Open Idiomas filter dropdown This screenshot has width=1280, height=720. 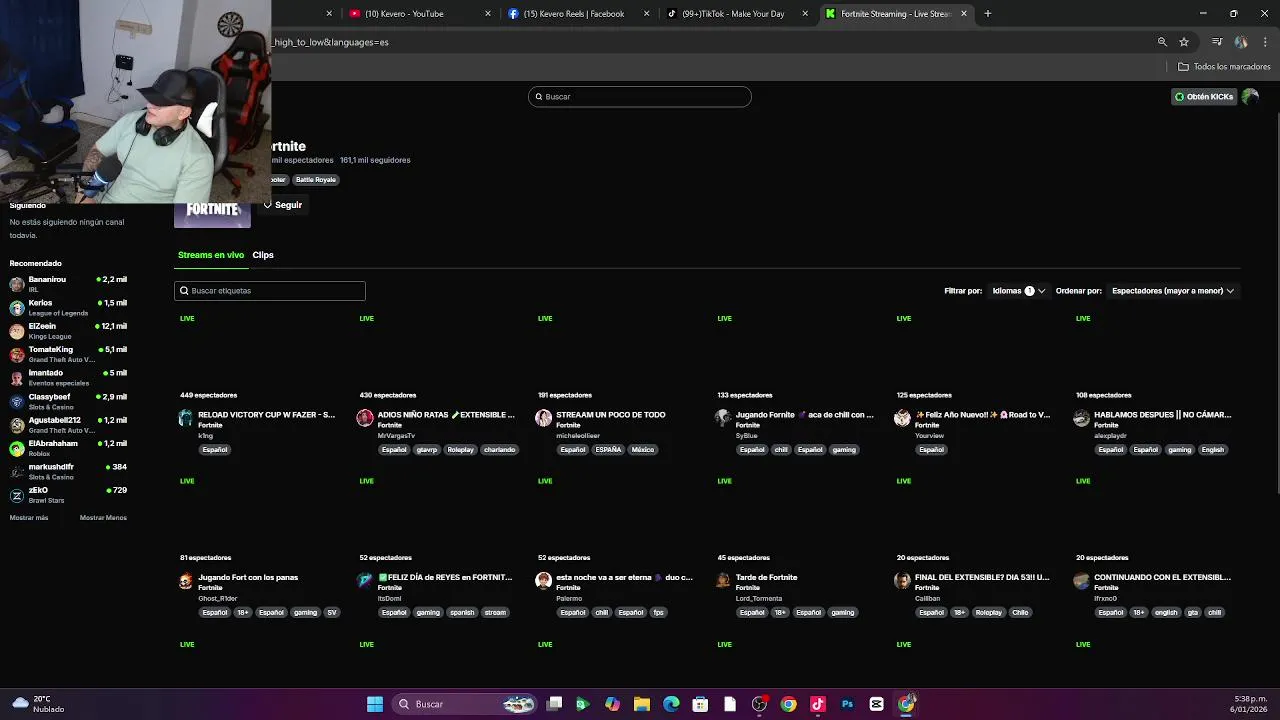pos(1019,291)
